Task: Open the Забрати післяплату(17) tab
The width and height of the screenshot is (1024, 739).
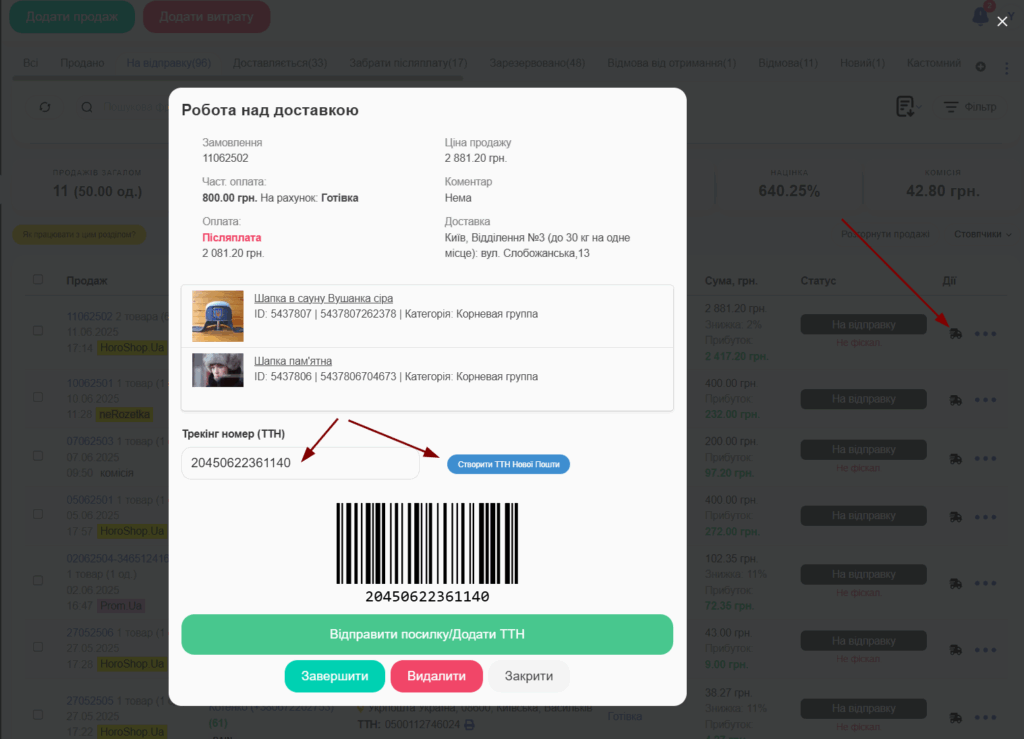Action: (x=408, y=63)
